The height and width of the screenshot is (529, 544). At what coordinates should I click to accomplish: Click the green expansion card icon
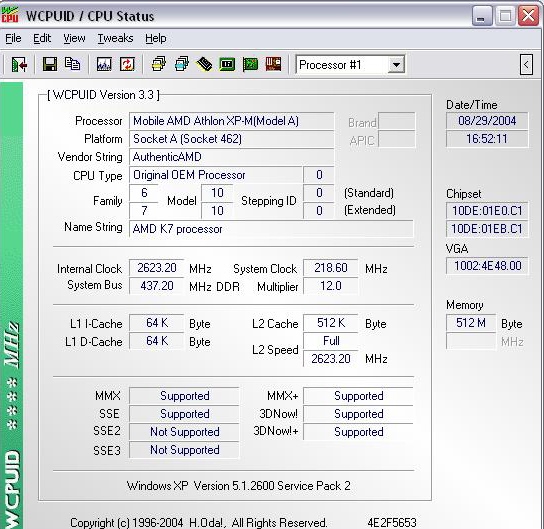[x=250, y=65]
